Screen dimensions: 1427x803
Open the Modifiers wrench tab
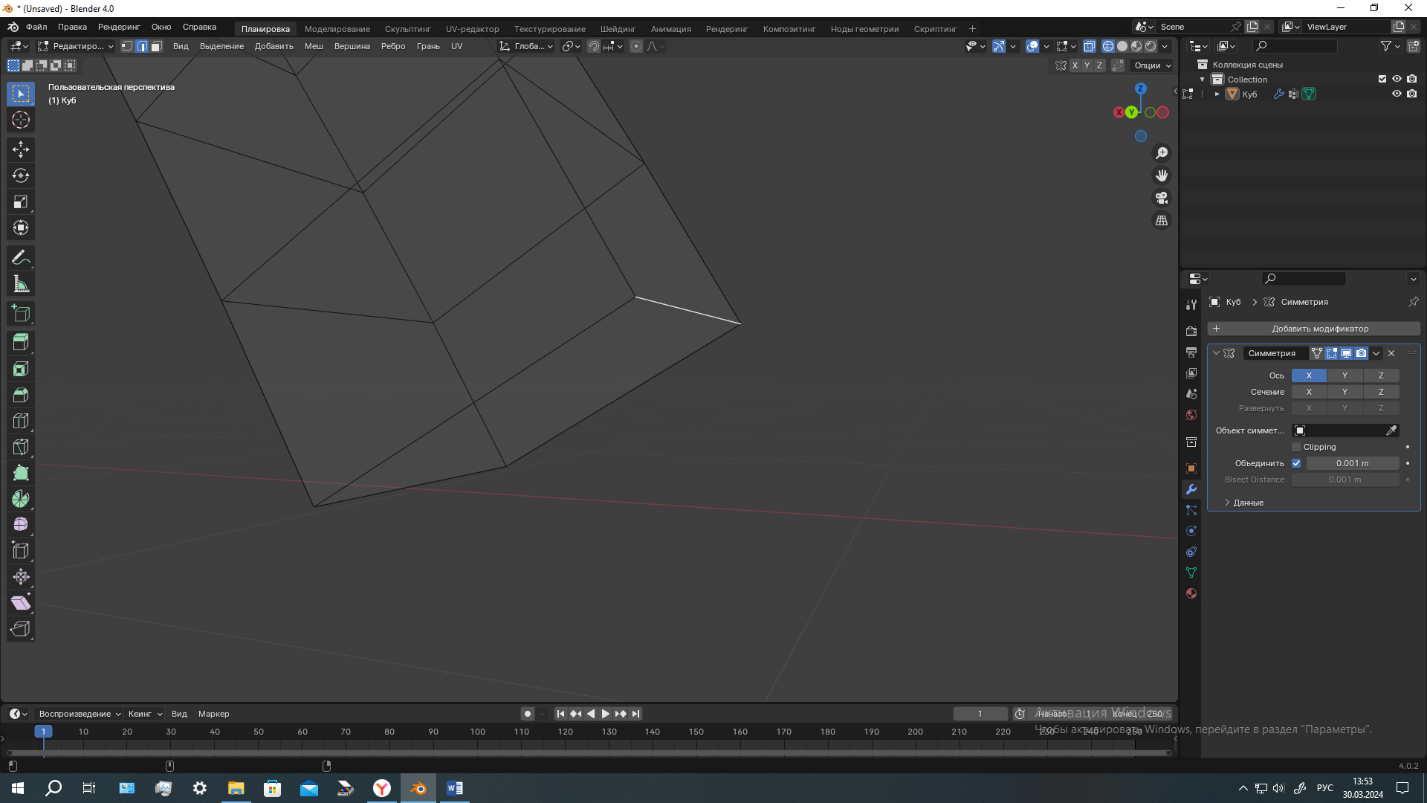[x=1191, y=489]
